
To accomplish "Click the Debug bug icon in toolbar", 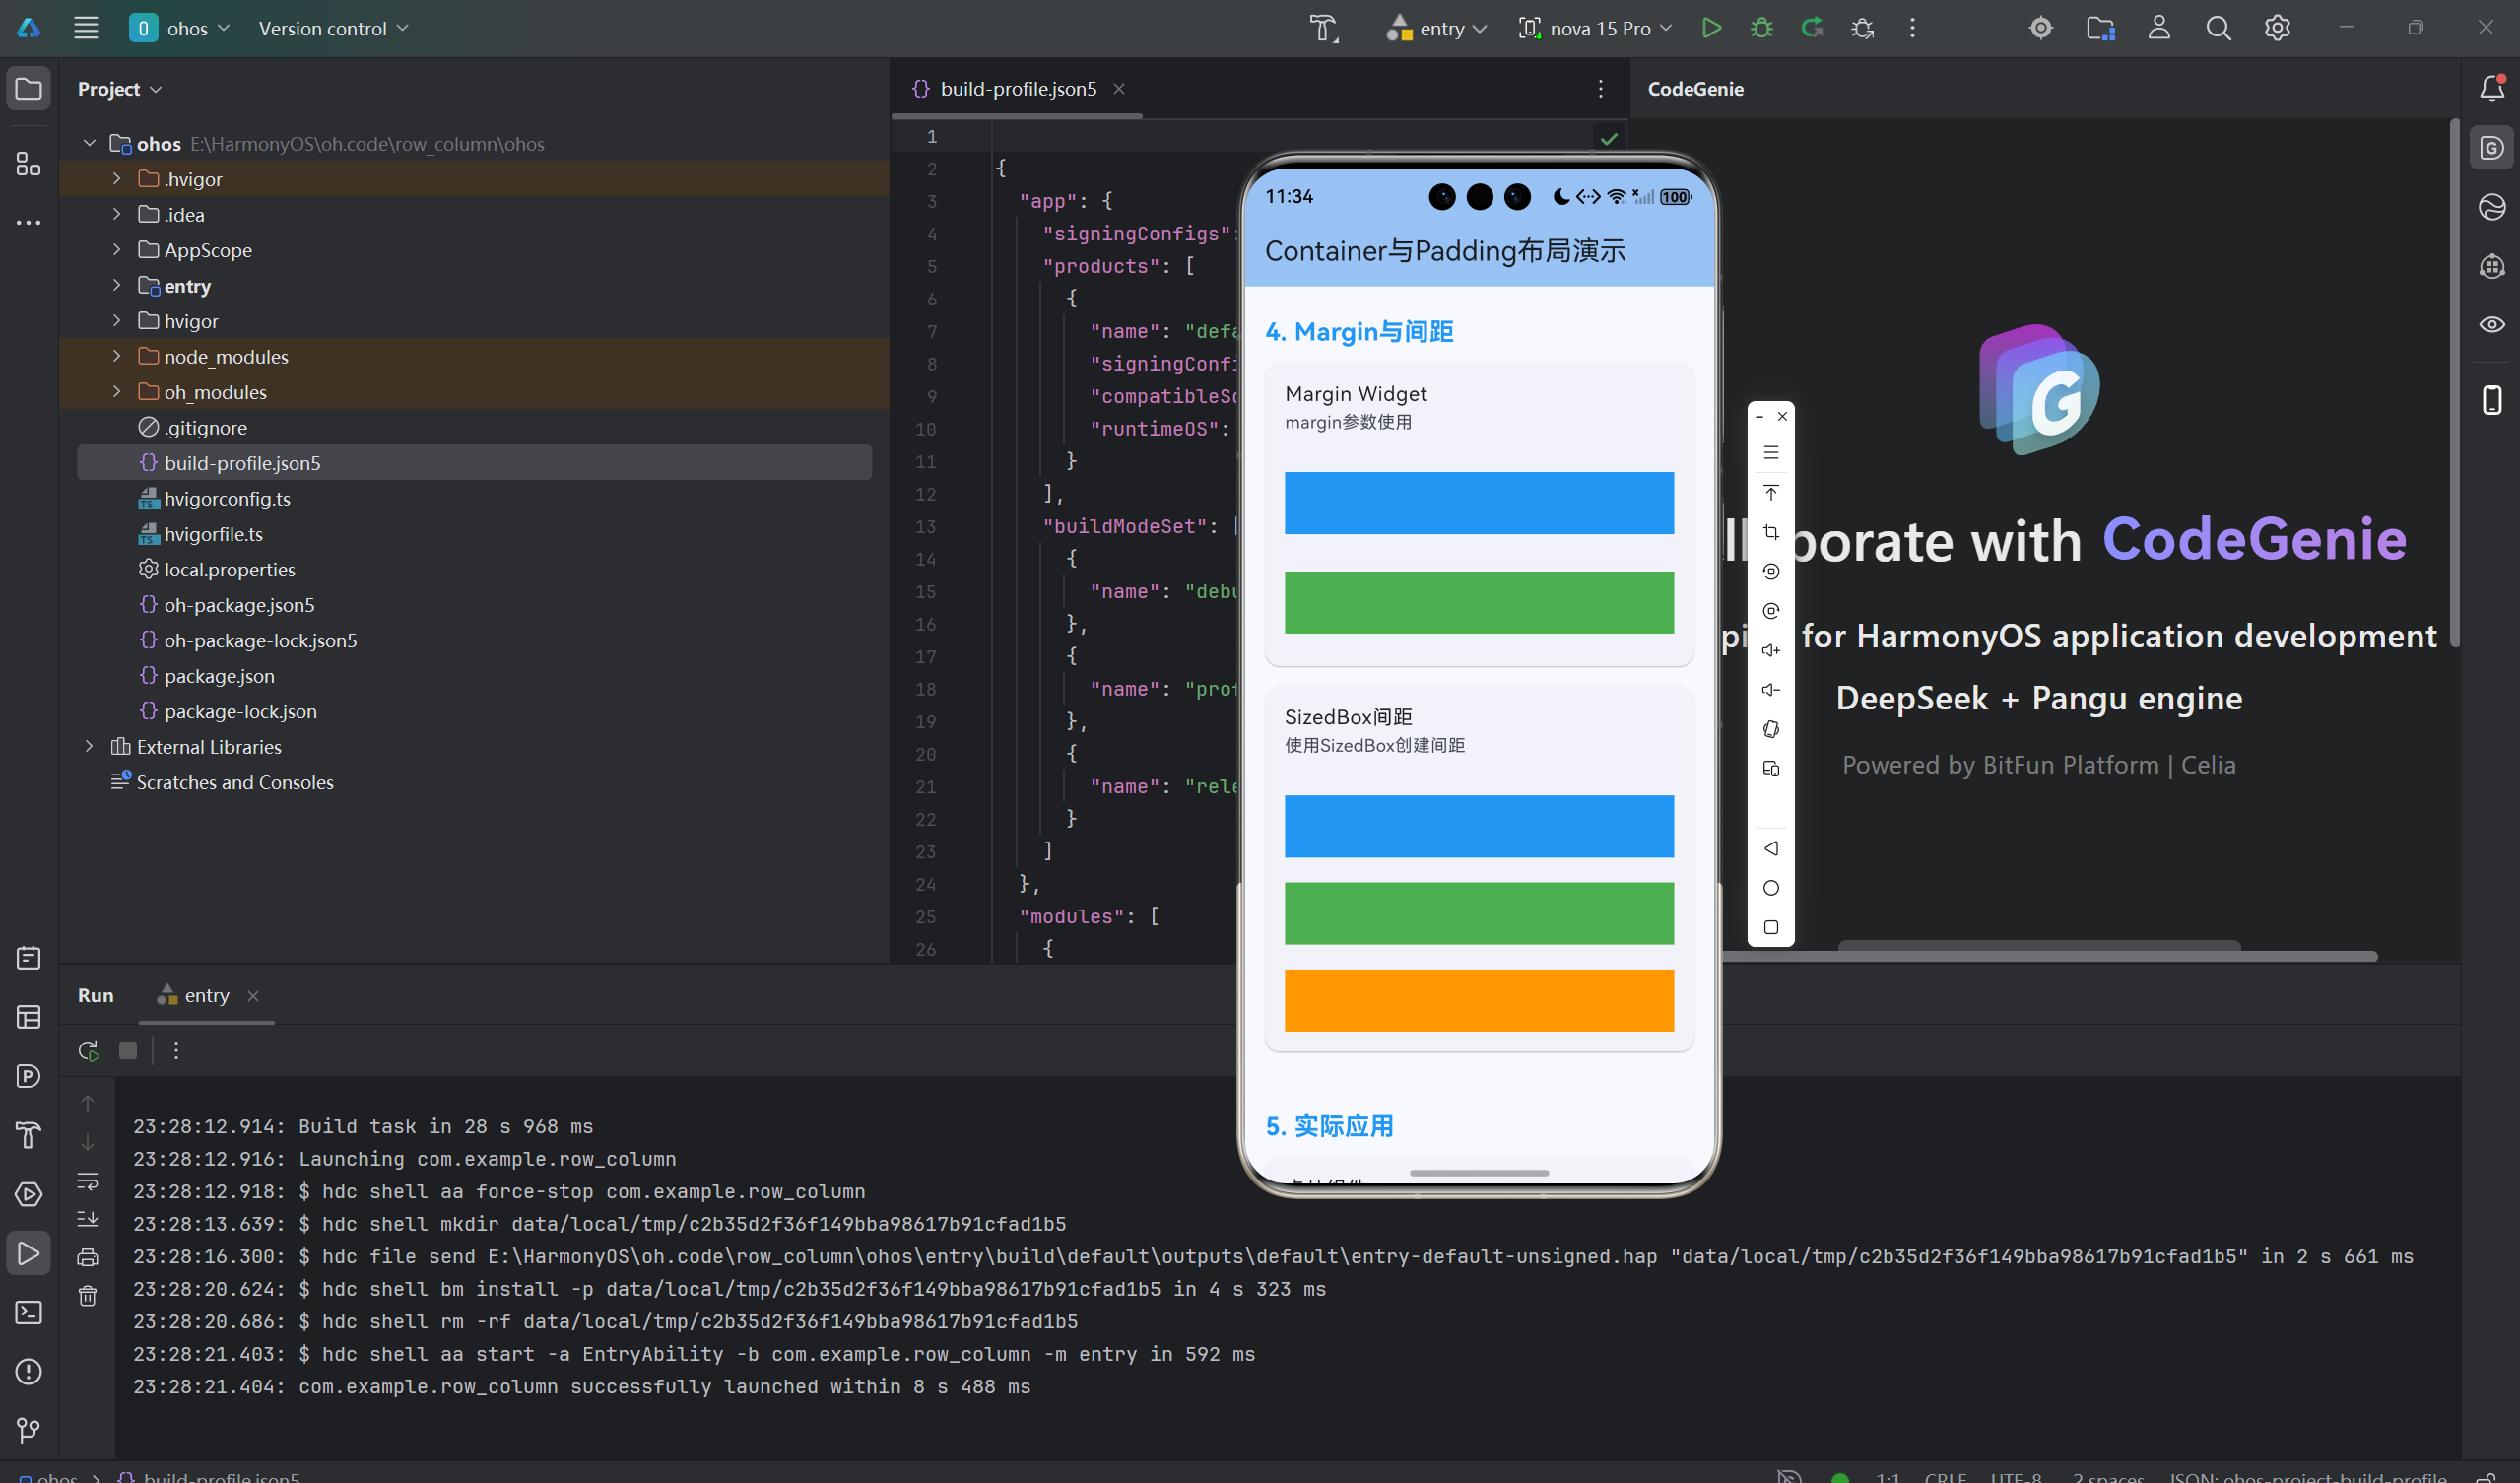I will coord(1761,28).
